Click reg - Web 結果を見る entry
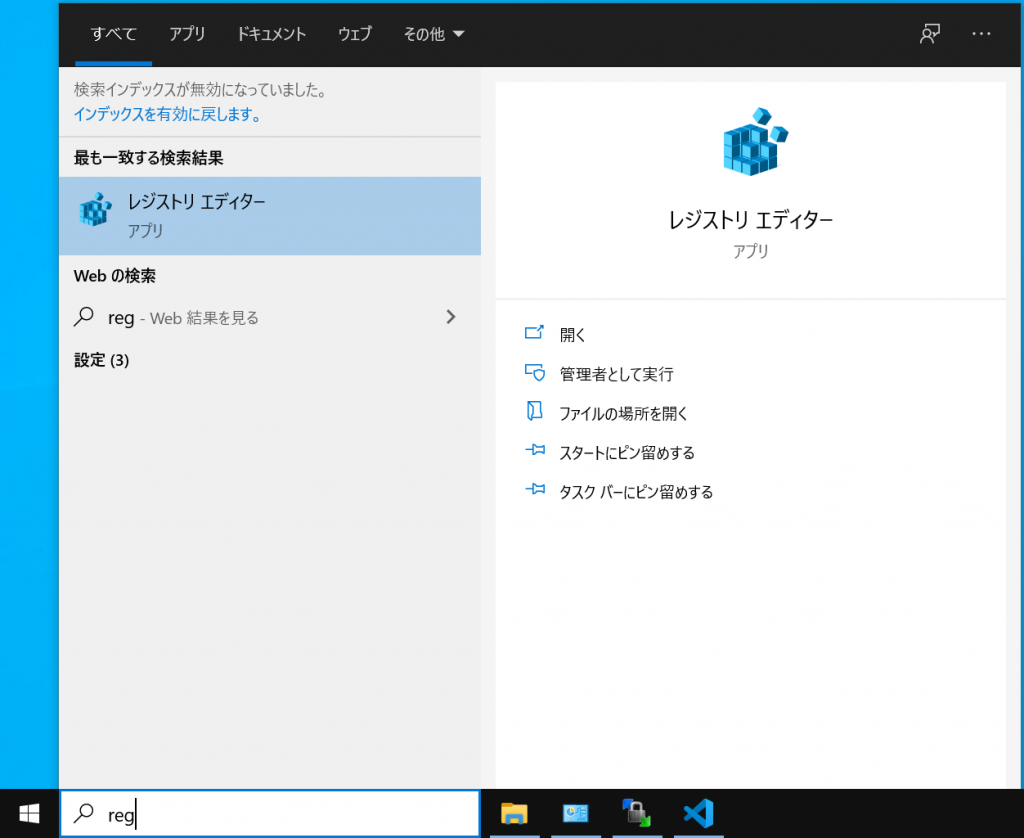This screenshot has height=838, width=1024. click(270, 317)
